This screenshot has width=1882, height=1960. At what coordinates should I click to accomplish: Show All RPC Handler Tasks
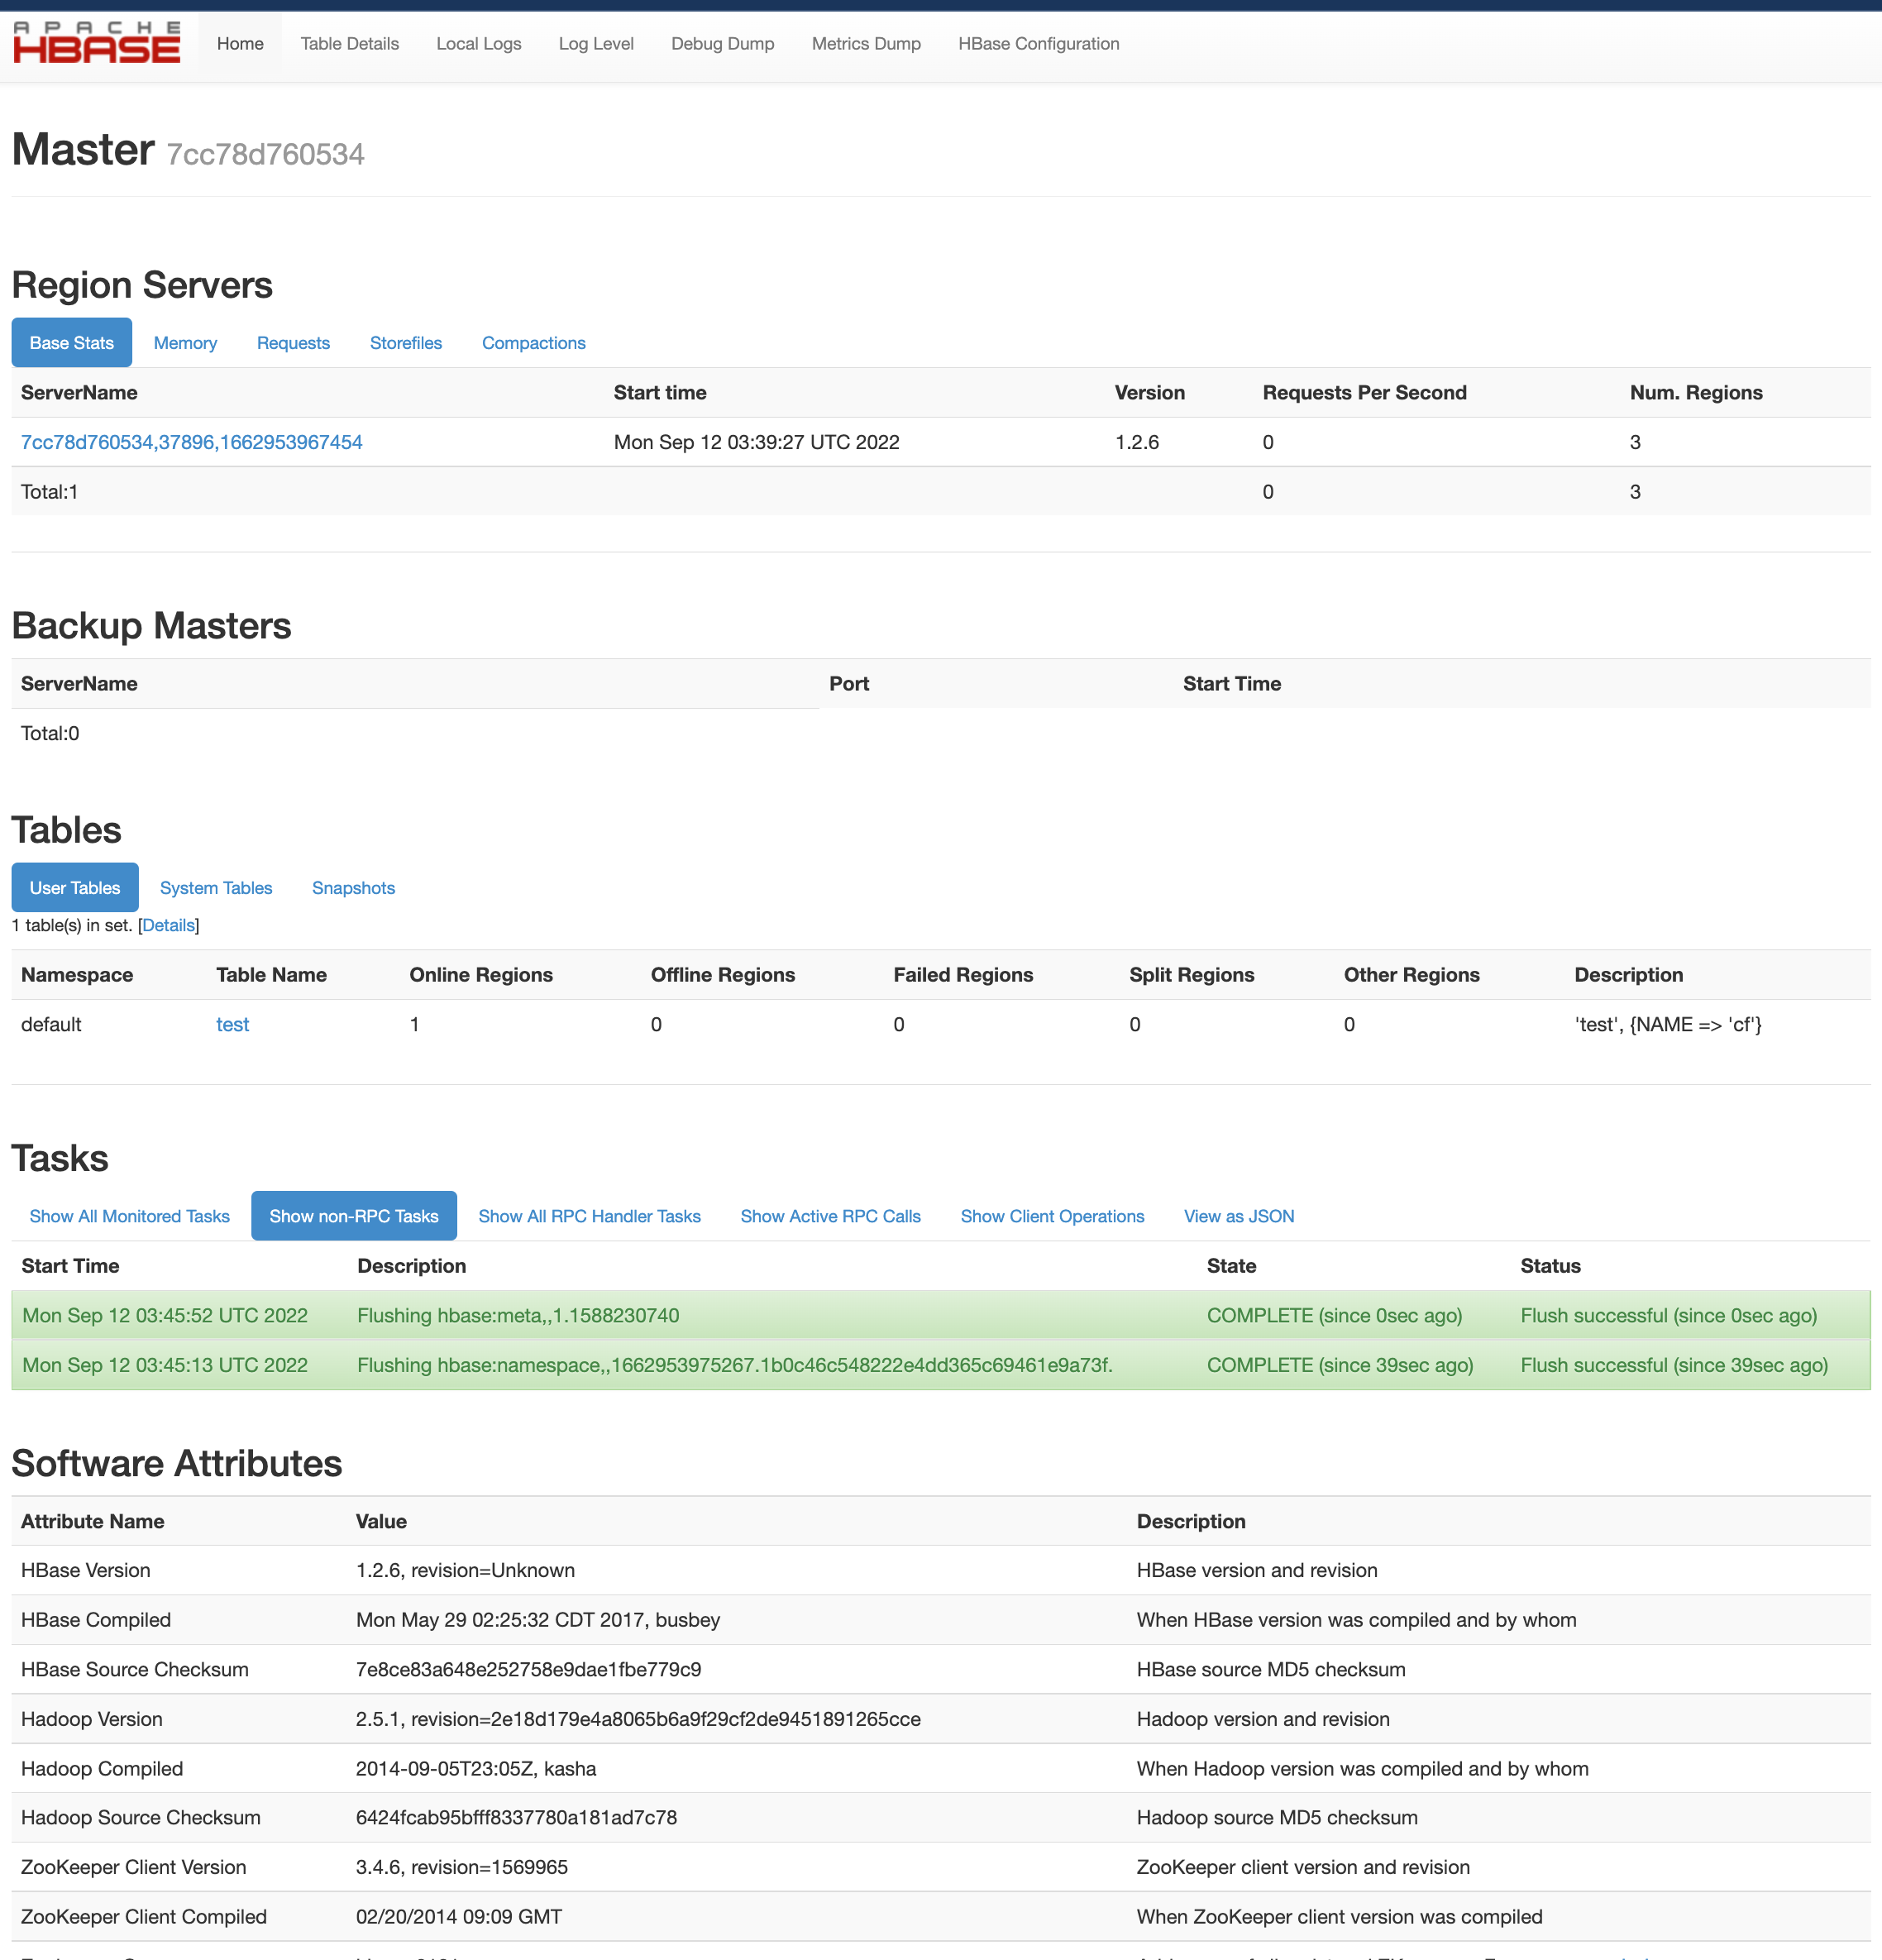coord(589,1216)
